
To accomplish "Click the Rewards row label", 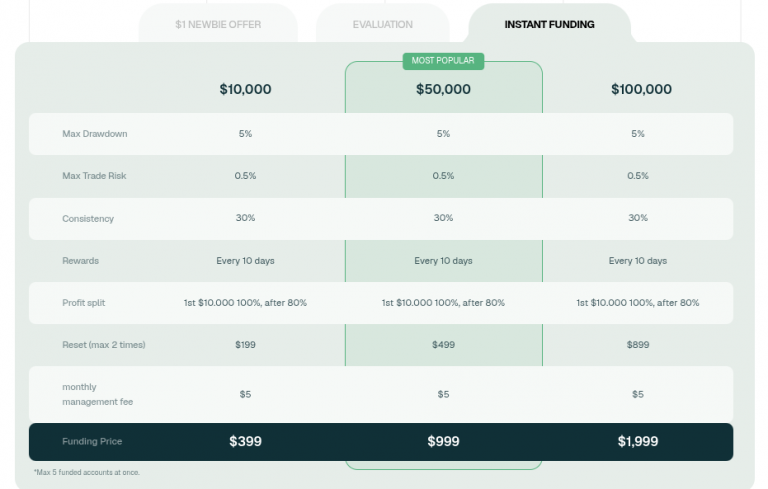I will pyautogui.click(x=80, y=261).
